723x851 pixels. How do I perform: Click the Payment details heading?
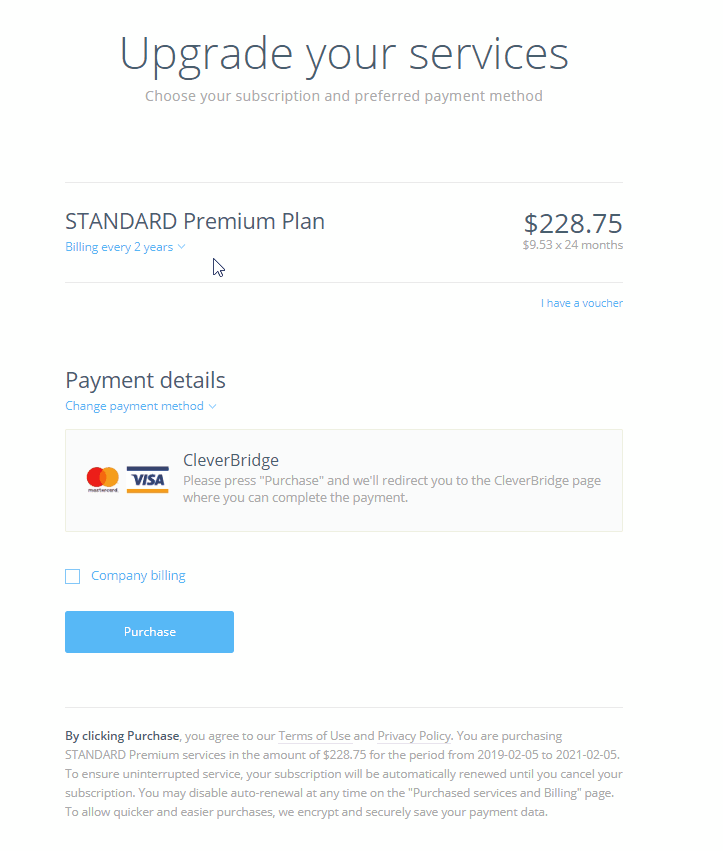coord(145,380)
